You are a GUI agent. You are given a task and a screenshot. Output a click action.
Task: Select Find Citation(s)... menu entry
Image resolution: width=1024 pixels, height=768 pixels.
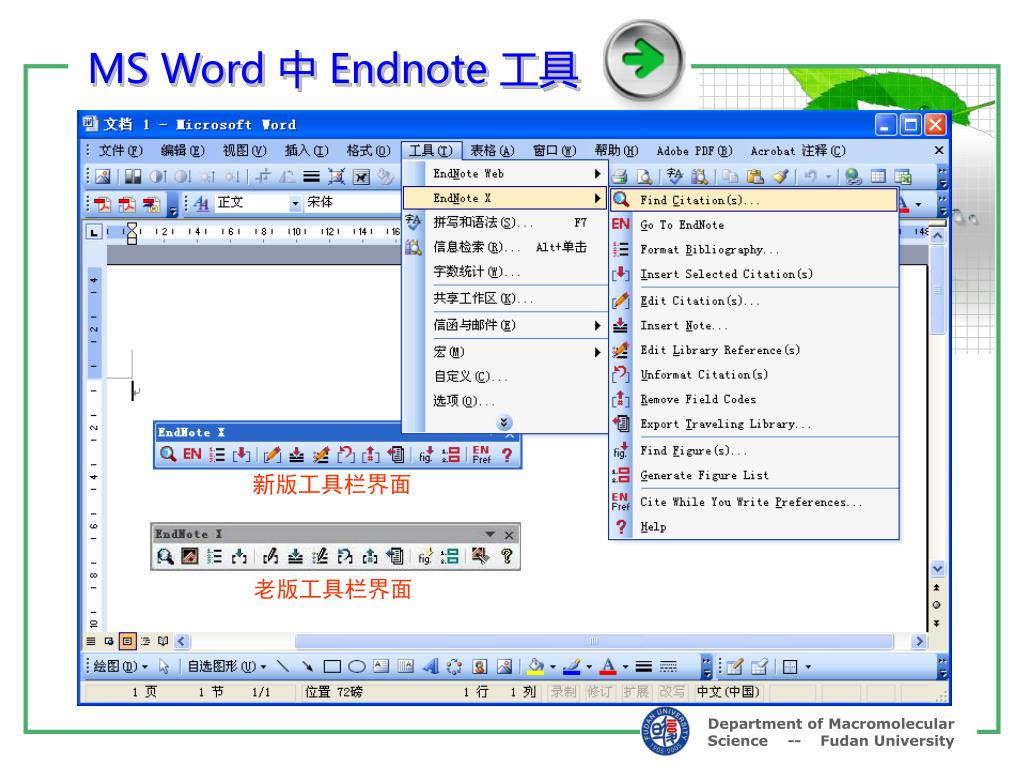coord(754,200)
